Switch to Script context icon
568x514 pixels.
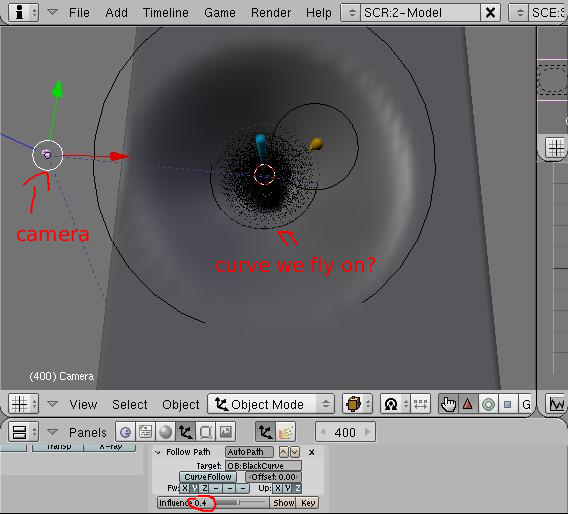coord(146,432)
